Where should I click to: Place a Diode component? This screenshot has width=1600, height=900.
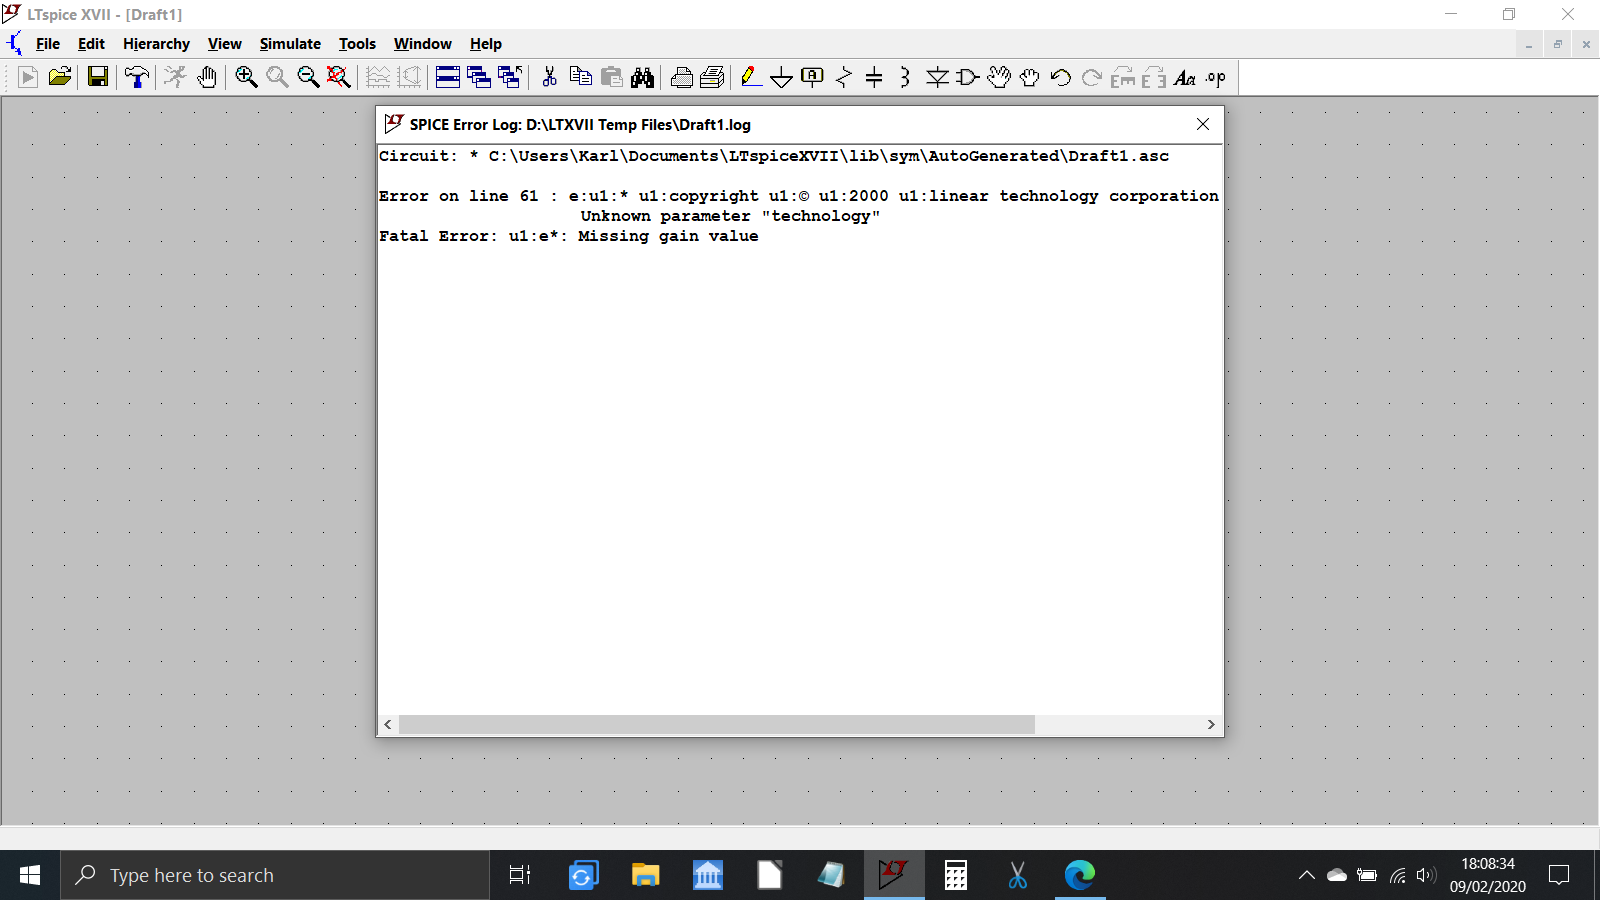937,77
